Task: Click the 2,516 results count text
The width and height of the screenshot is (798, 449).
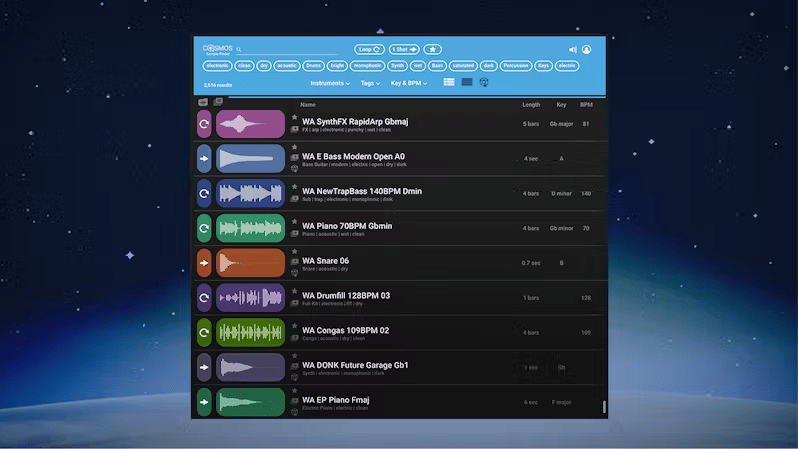Action: coord(218,85)
